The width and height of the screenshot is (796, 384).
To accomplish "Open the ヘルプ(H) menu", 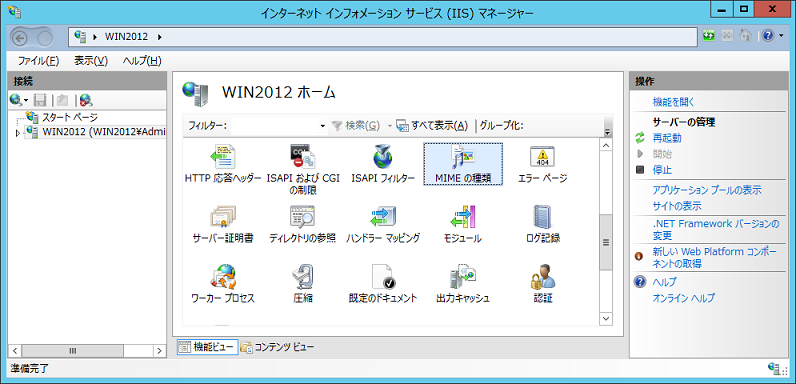I will point(142,61).
